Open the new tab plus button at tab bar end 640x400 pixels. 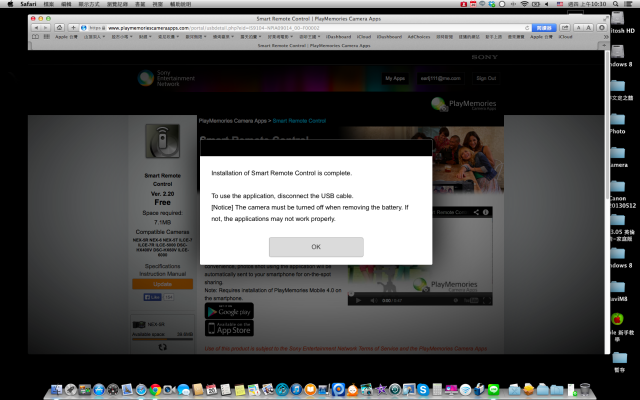click(604, 45)
